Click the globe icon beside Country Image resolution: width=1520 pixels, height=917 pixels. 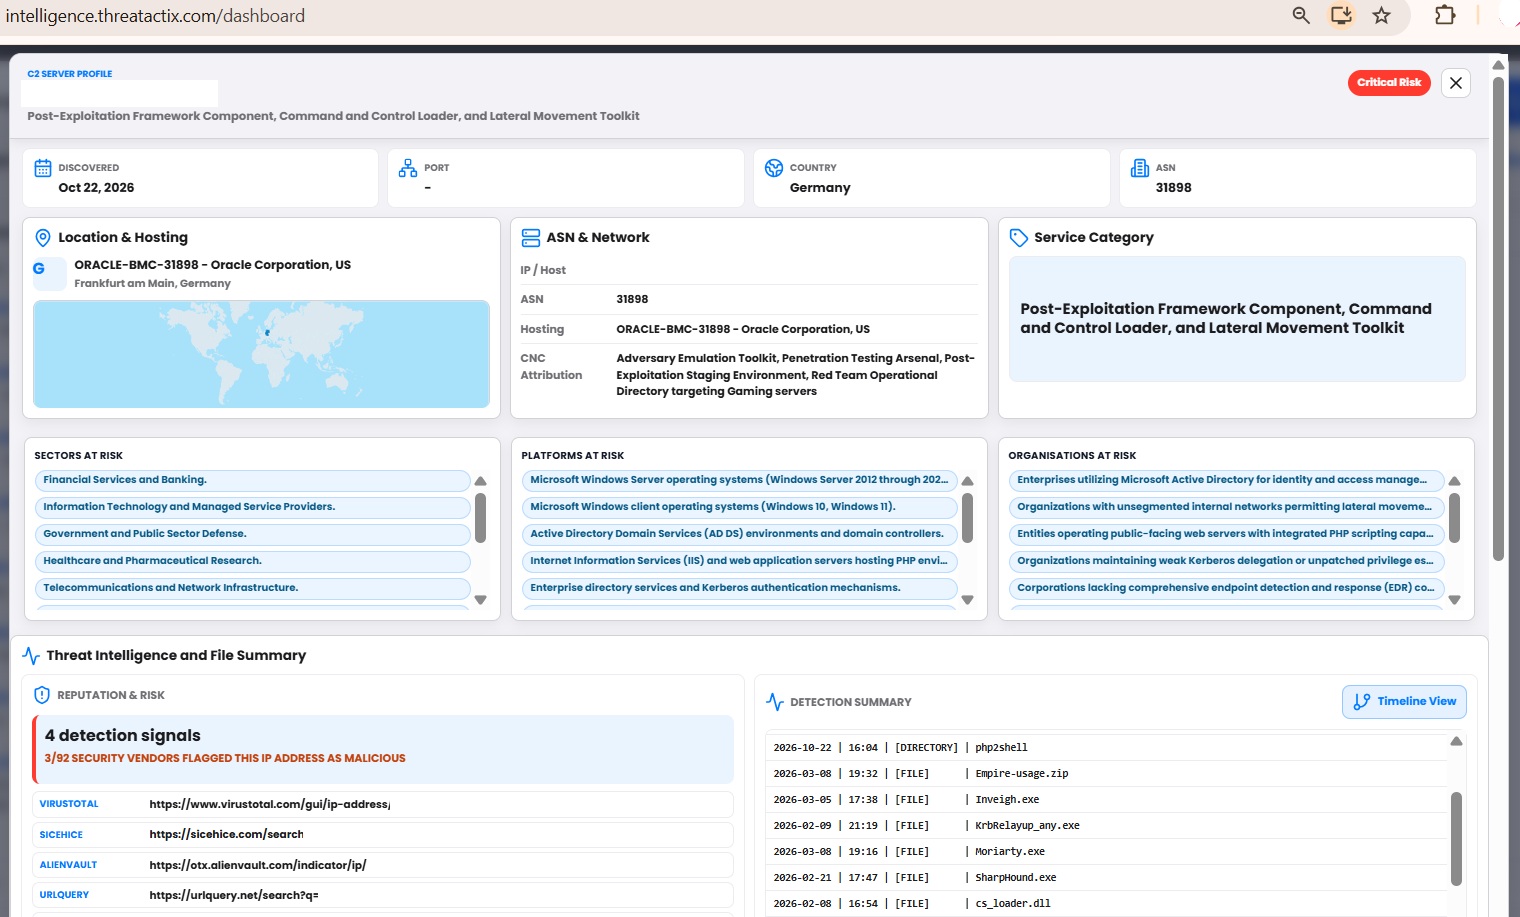point(774,168)
